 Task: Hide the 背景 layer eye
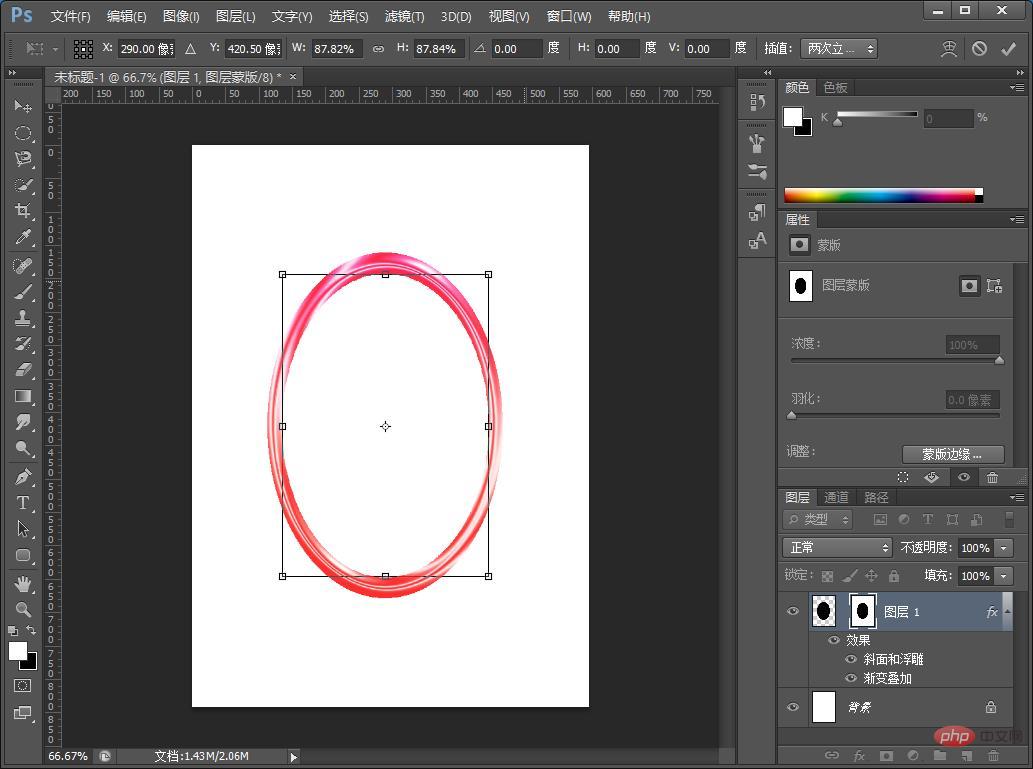(793, 706)
